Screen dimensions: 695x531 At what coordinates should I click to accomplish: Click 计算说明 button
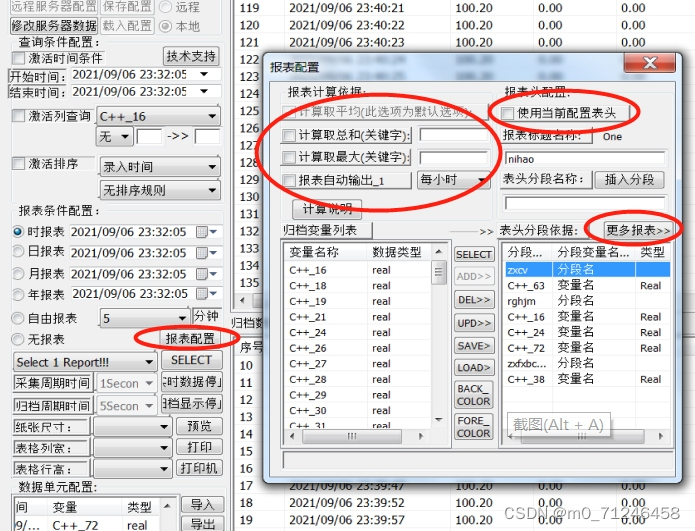coord(327,209)
